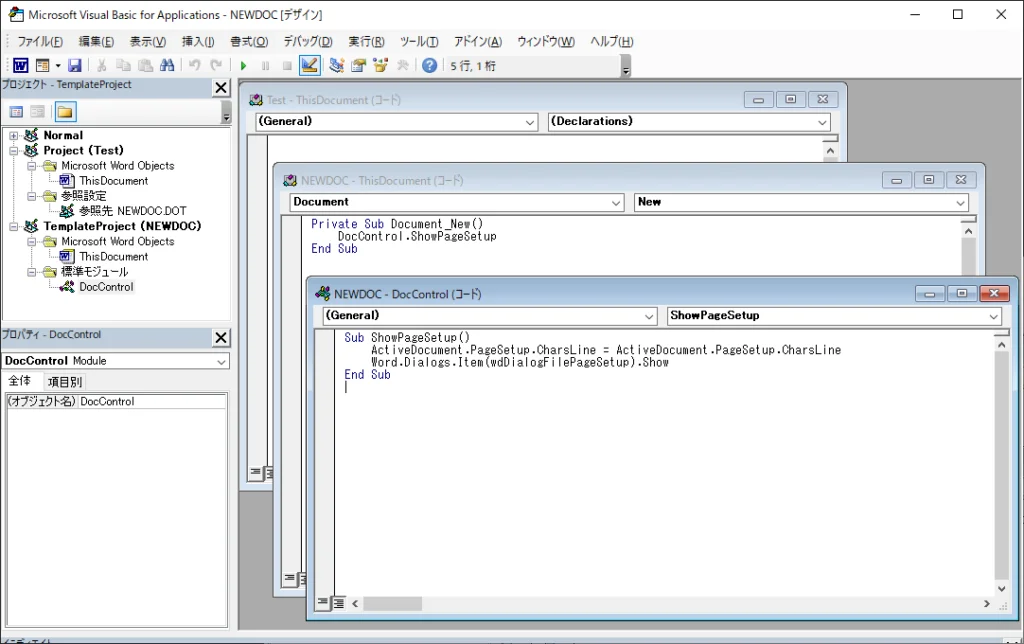1024x644 pixels.
Task: Open Find with the binoculars icon
Action: [167, 65]
